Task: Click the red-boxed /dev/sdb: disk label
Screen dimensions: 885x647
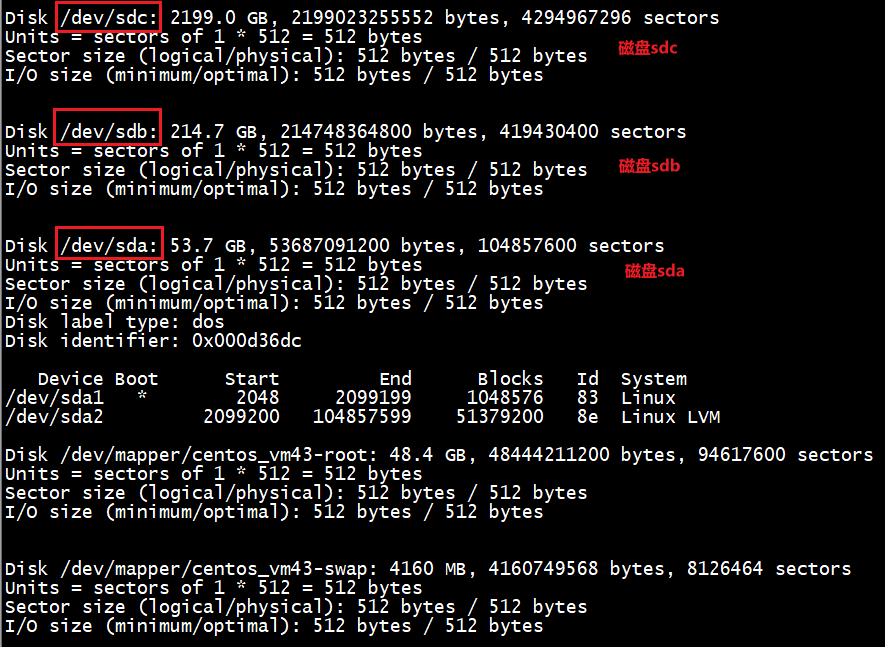Action: pyautogui.click(x=108, y=132)
